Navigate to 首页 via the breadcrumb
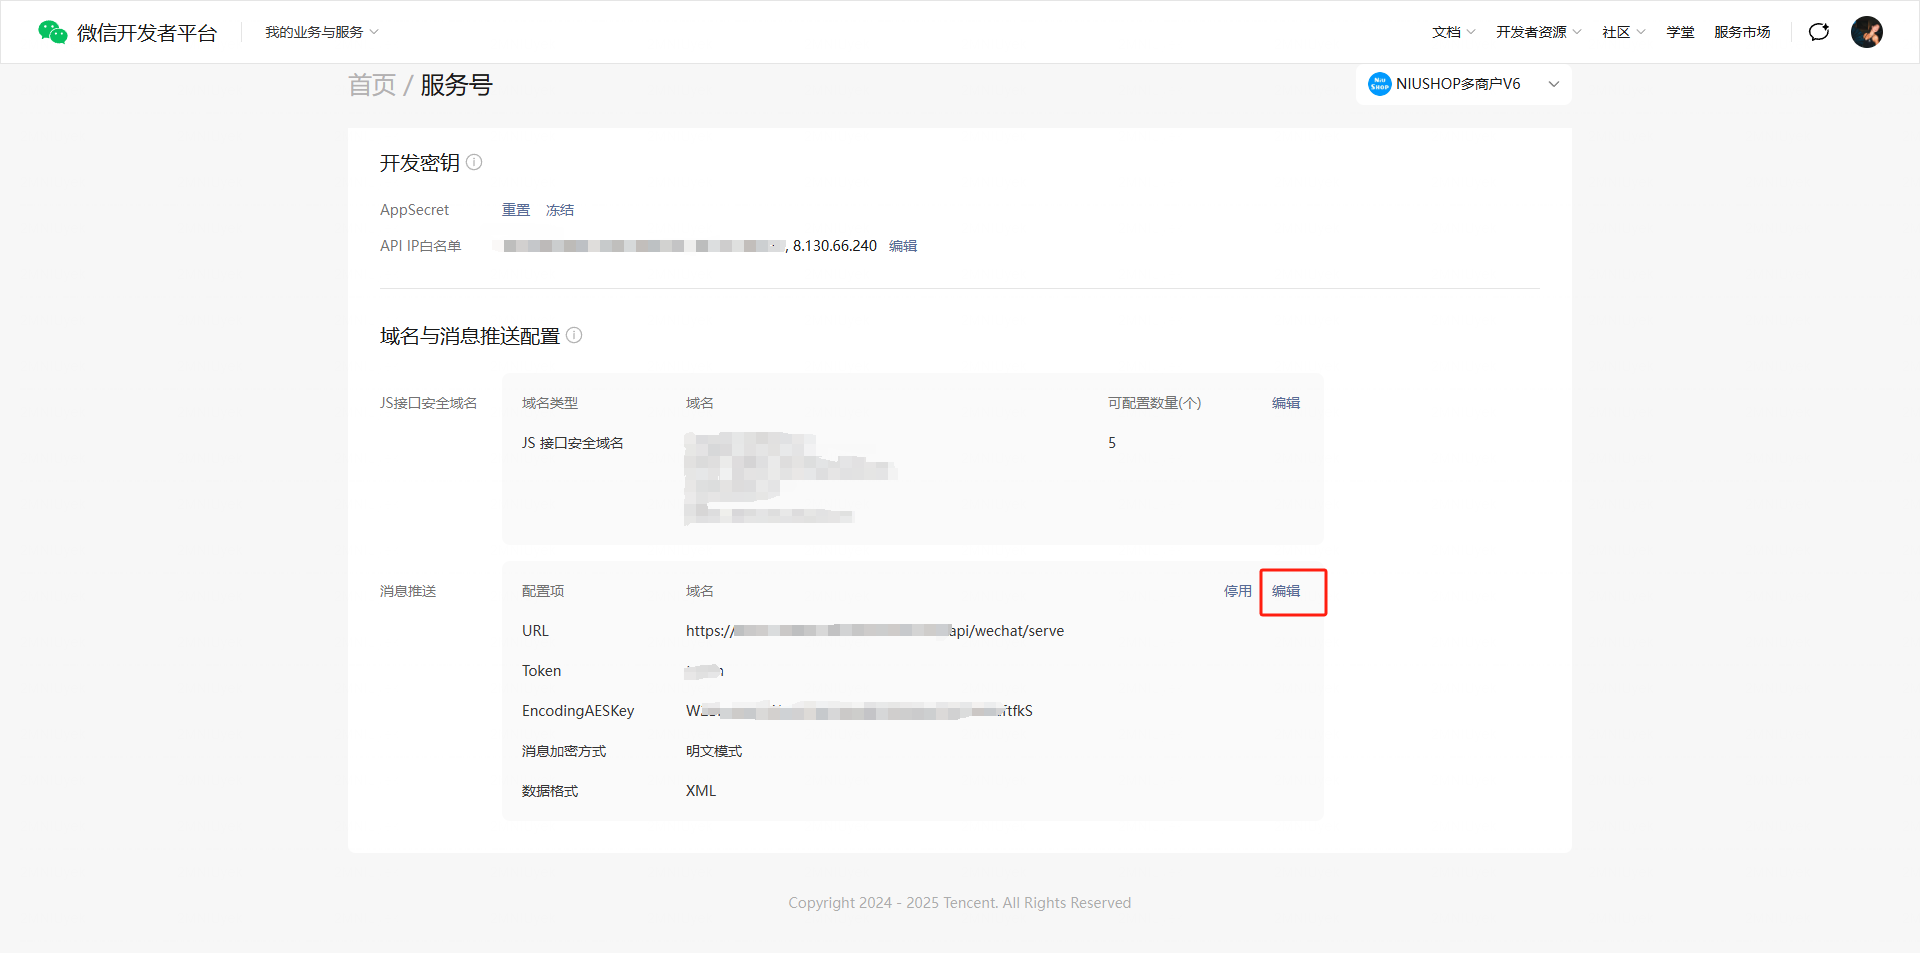The image size is (1920, 953). 372,85
